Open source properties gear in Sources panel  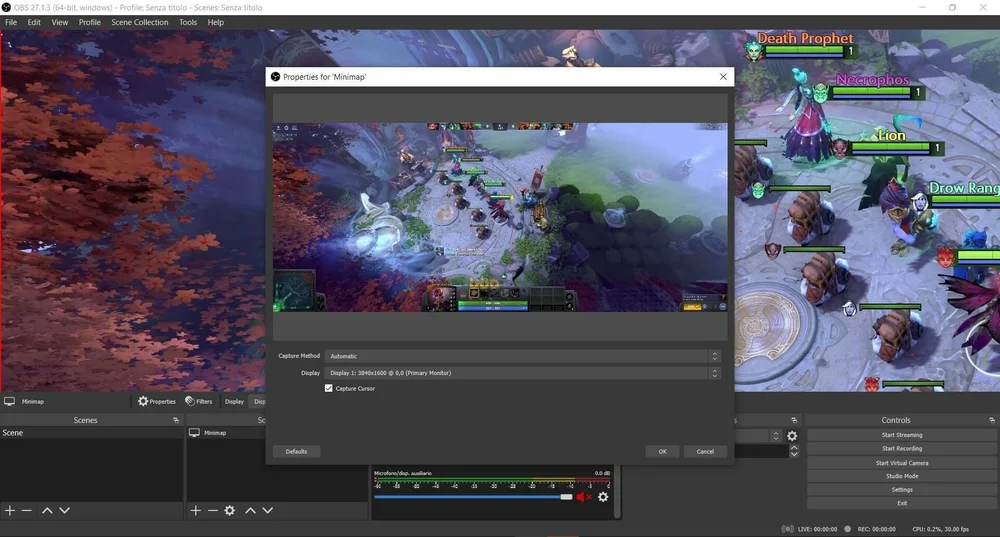point(230,510)
